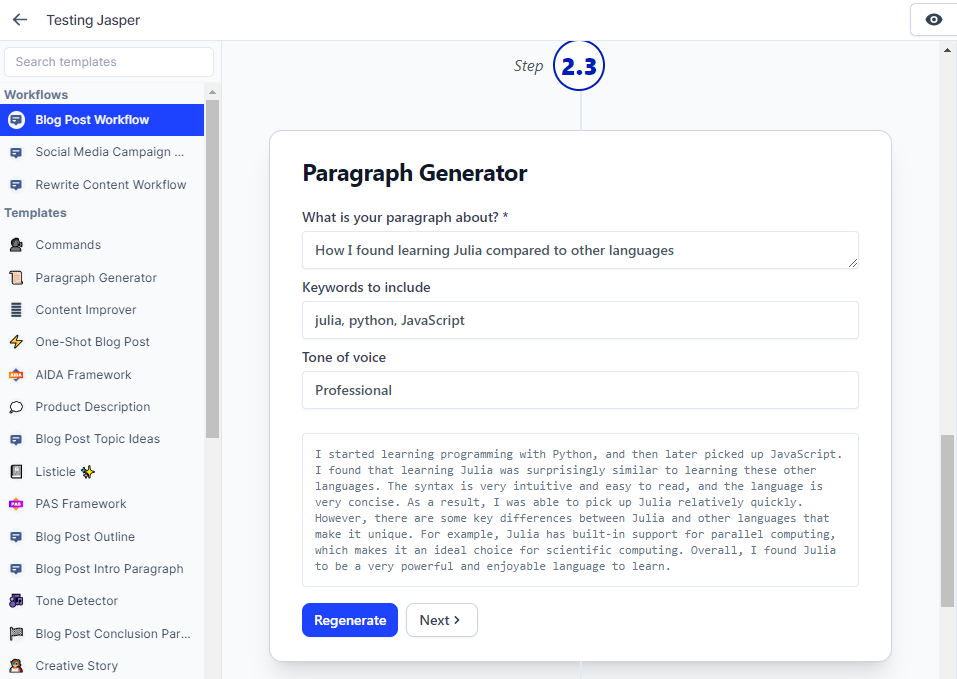957x679 pixels.
Task: Click the Search templates field
Action: pyautogui.click(x=109, y=62)
